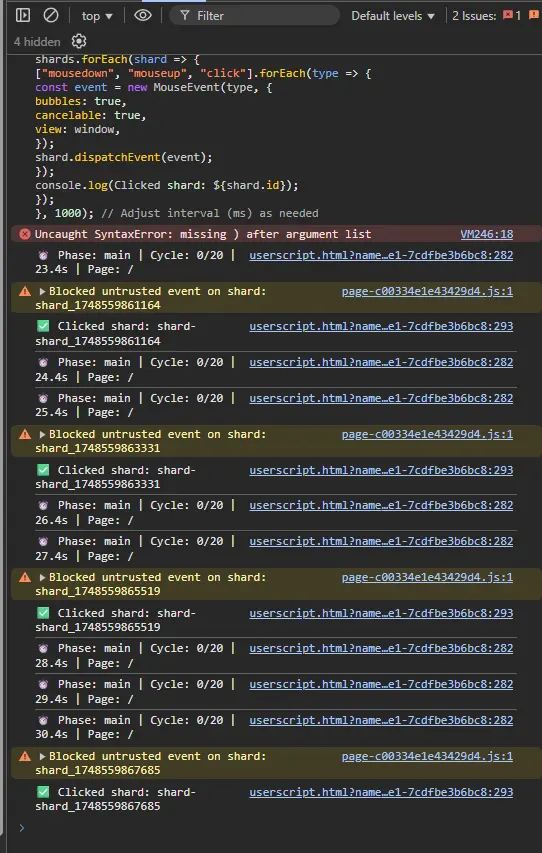Click the clock icon on the 30.4s log
The width and height of the screenshot is (542, 853).
pyautogui.click(x=43, y=720)
